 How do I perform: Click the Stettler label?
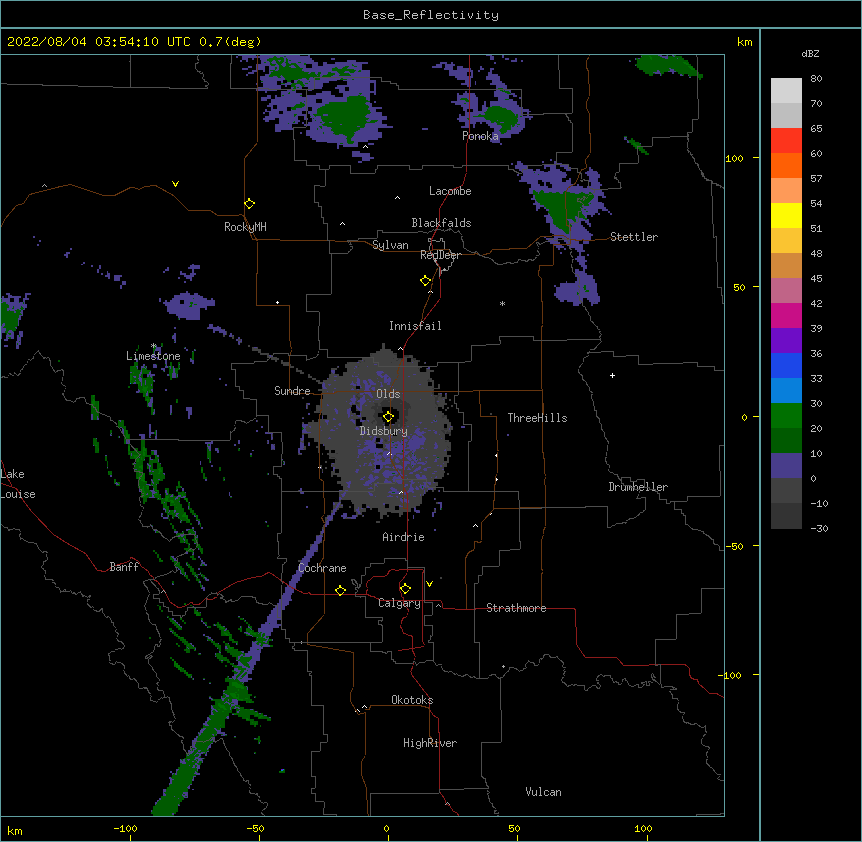tap(634, 237)
